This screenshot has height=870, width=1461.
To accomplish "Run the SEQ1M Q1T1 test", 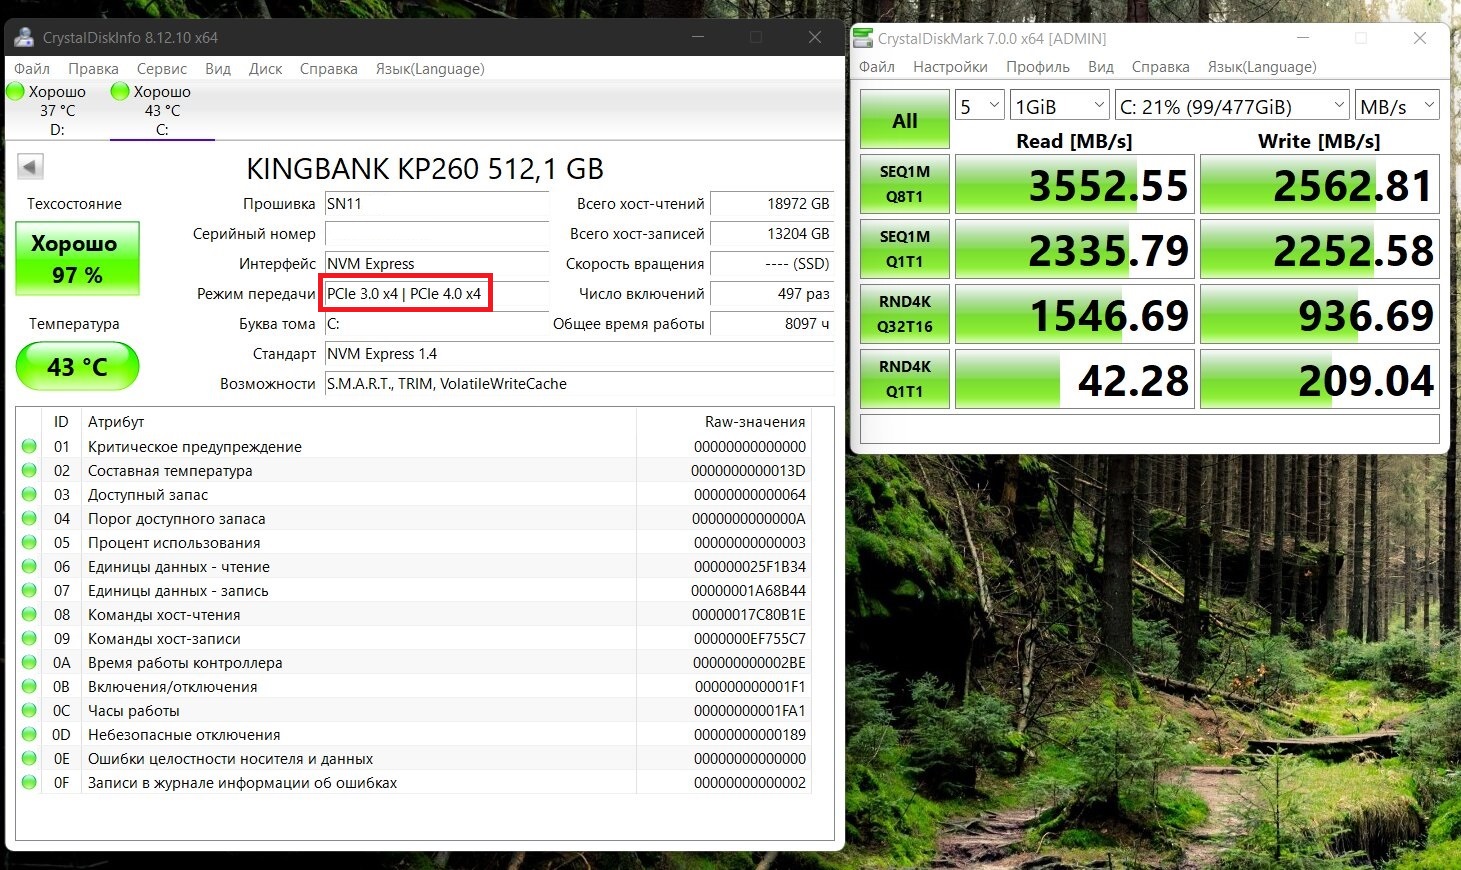I will point(905,249).
